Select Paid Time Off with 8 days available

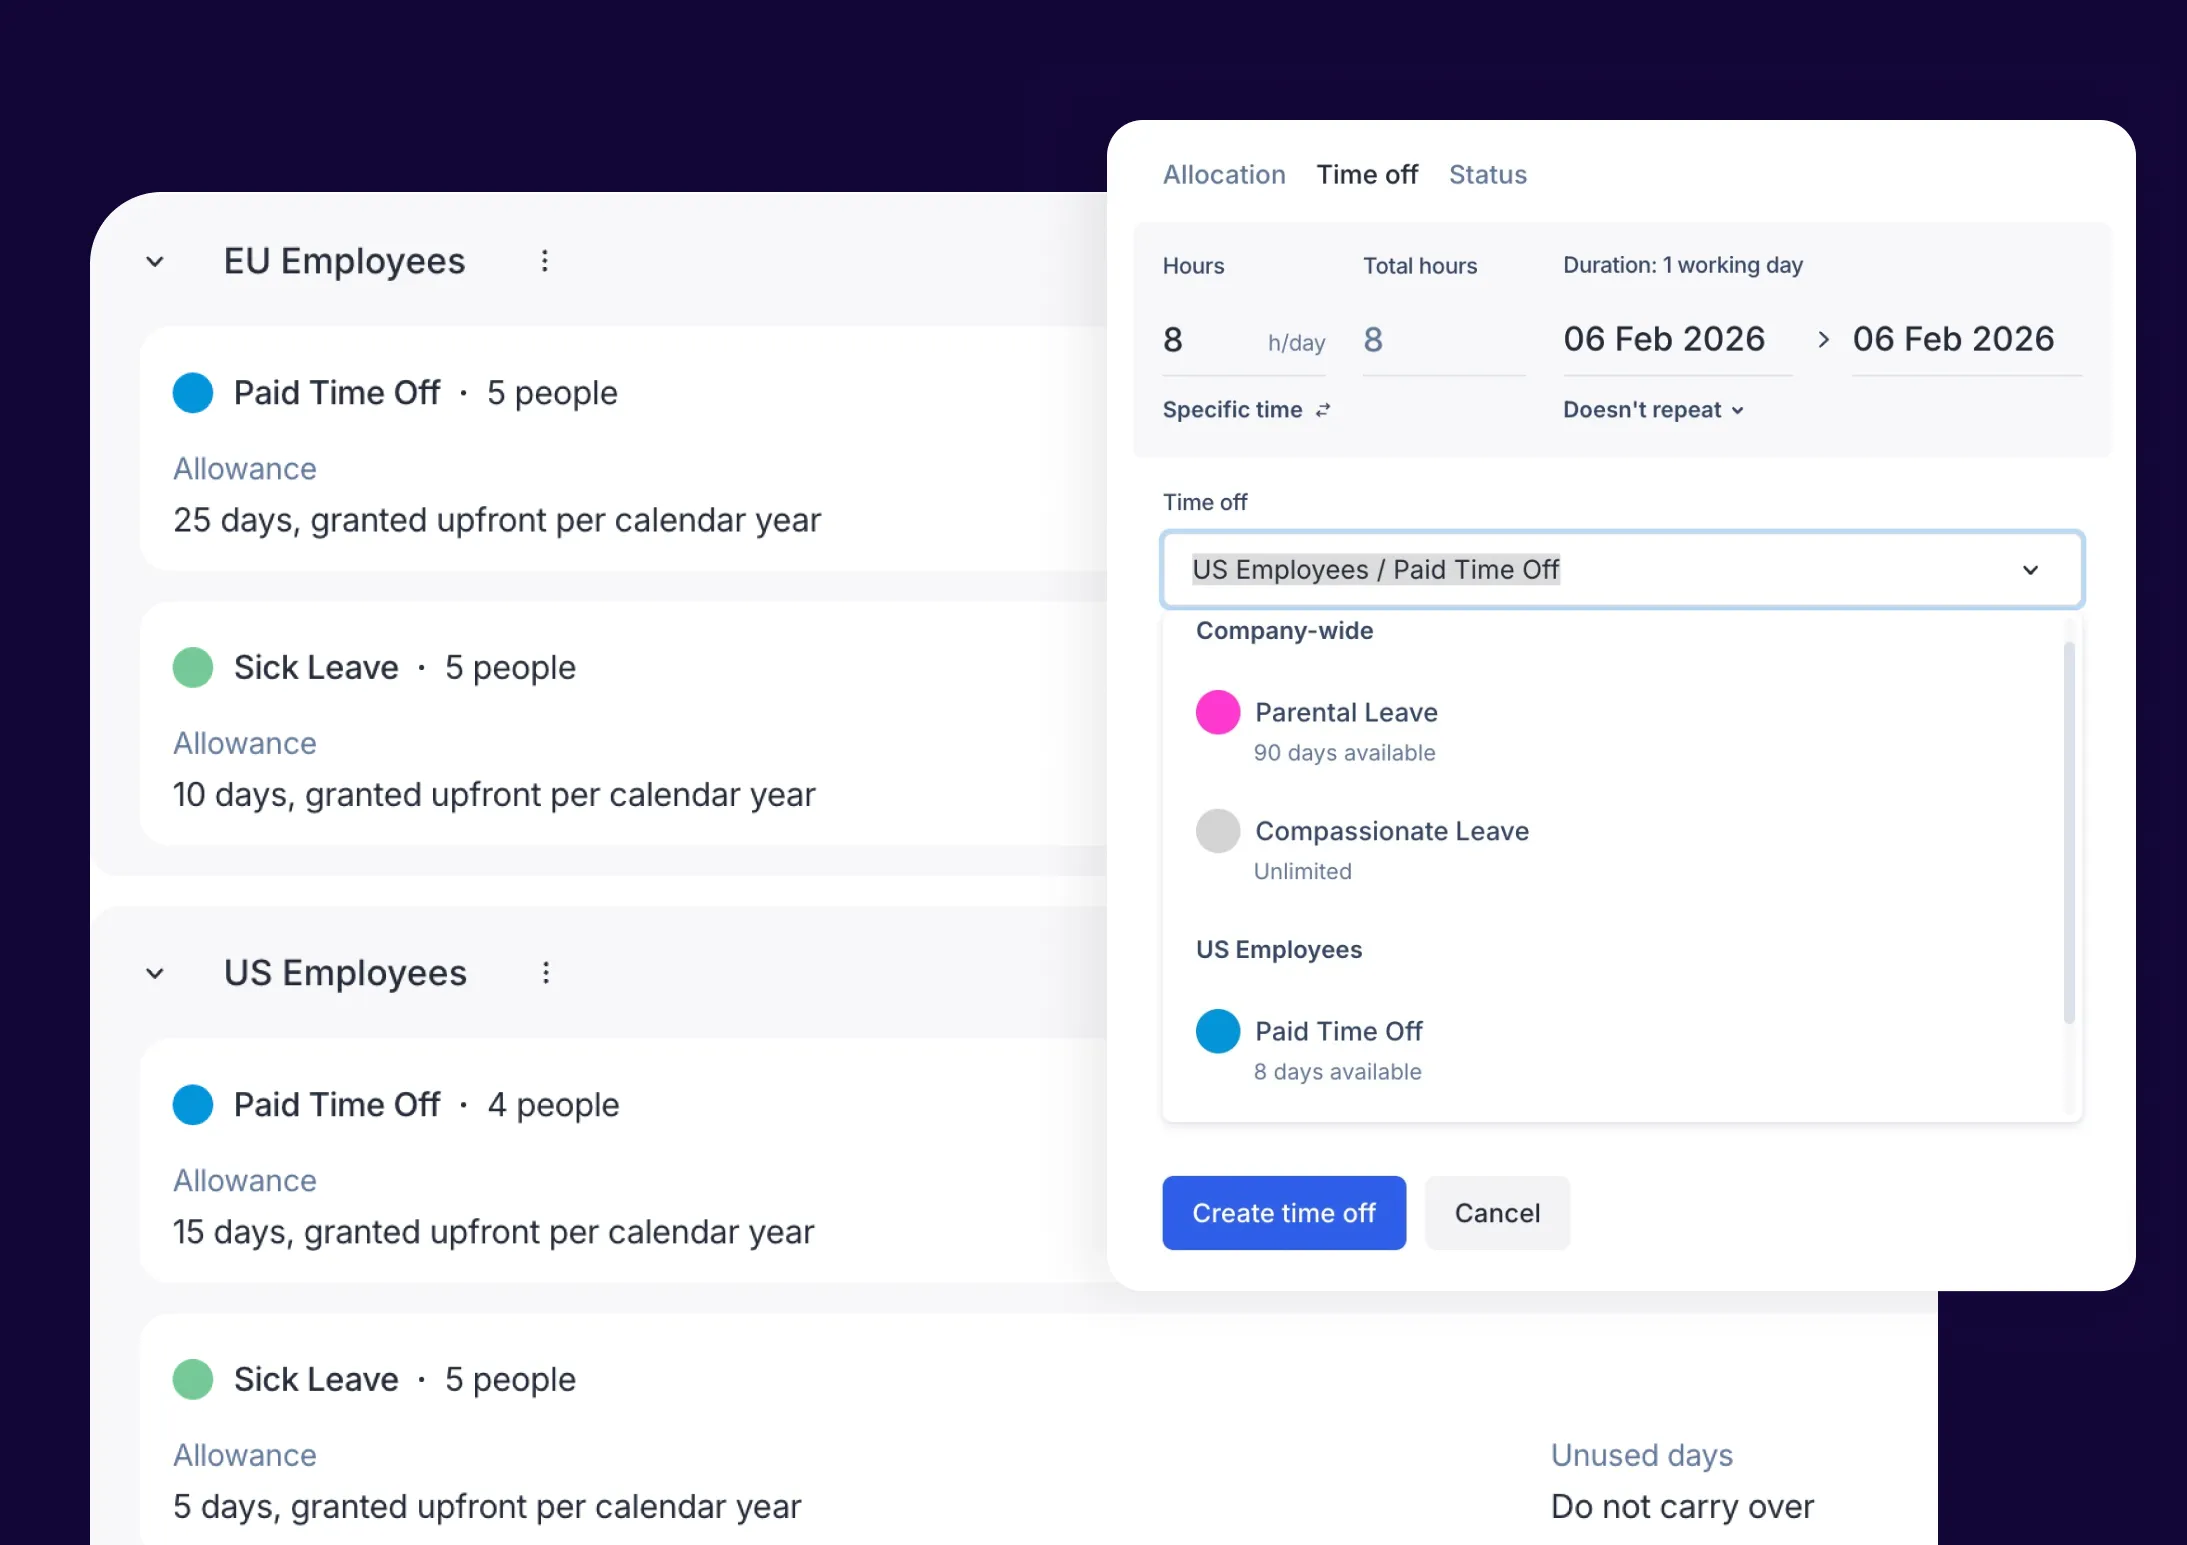tap(1338, 1032)
